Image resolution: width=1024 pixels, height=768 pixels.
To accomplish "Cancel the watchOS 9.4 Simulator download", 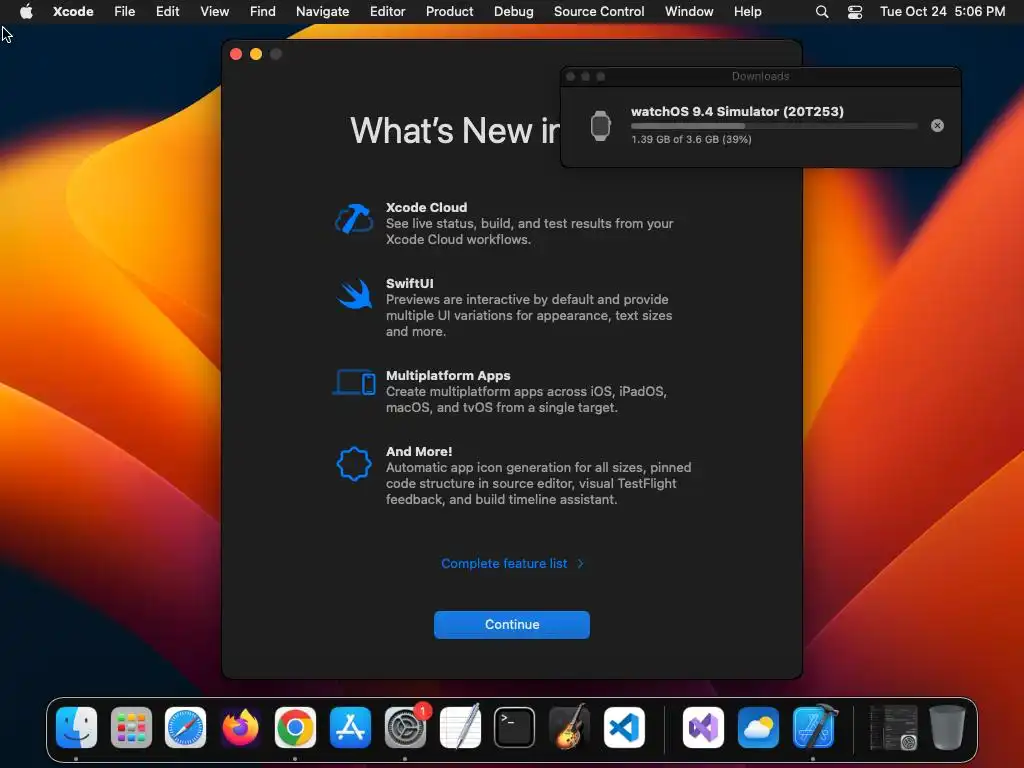I will pos(937,125).
